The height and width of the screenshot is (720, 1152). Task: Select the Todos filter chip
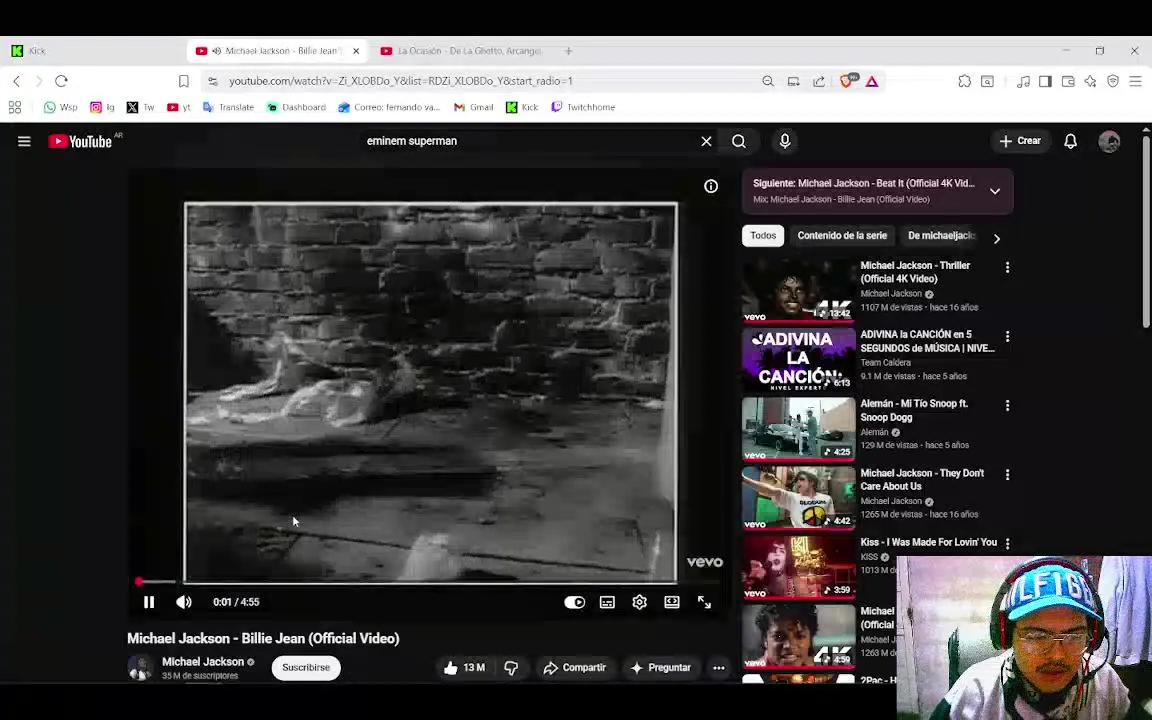[763, 236]
